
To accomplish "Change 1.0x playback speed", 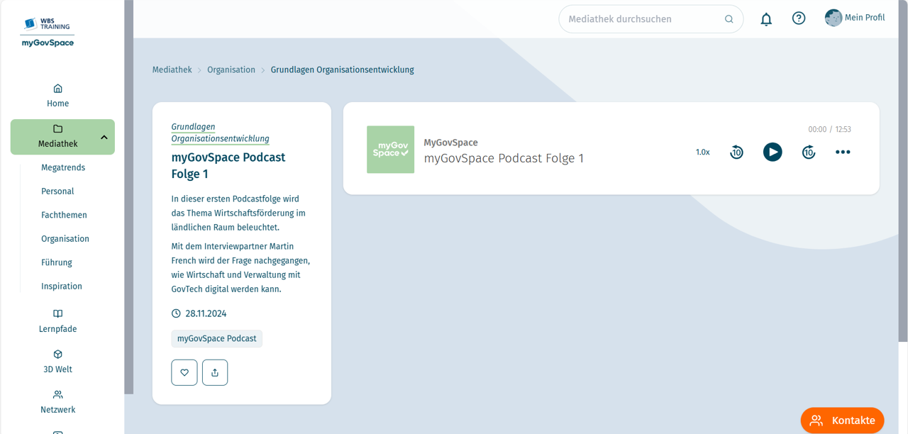I will pos(702,152).
